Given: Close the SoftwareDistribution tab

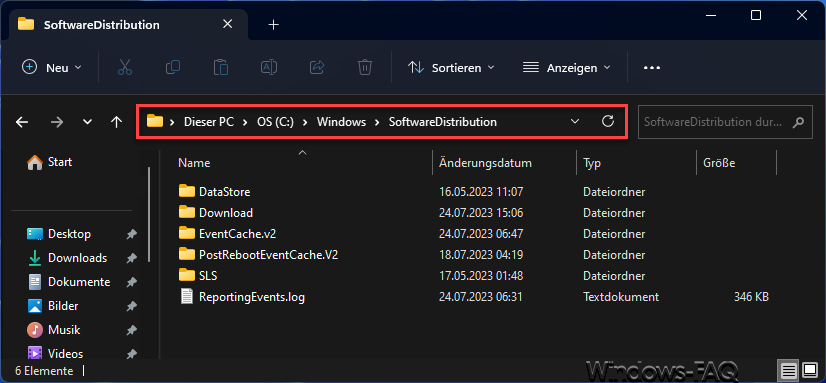Looking at the screenshot, I should click(x=228, y=24).
